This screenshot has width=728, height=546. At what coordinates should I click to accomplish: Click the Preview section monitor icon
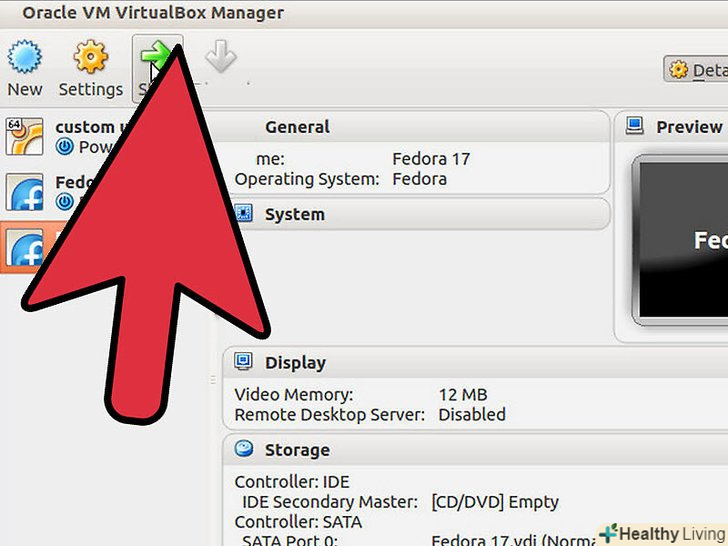(x=634, y=125)
